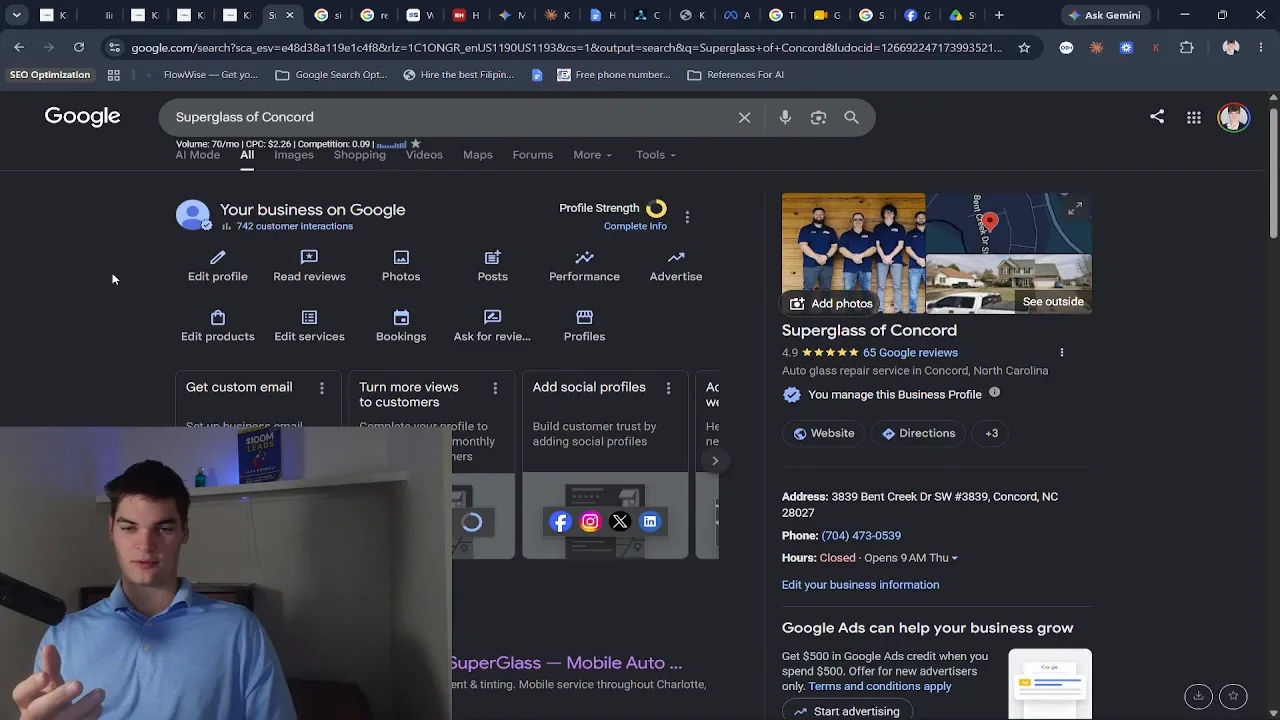Open Ask Gemini button in browser
The width and height of the screenshot is (1280, 720).
(x=1104, y=15)
